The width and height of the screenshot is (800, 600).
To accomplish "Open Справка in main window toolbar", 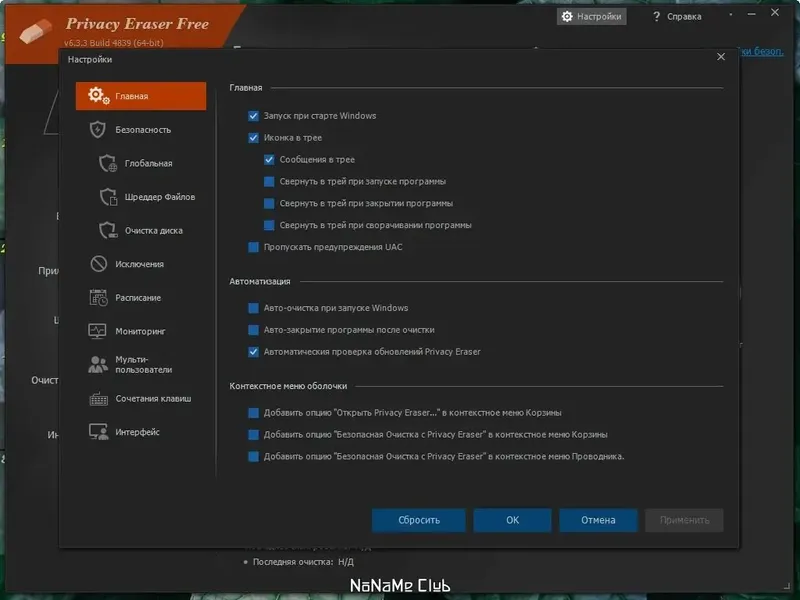I will pos(677,16).
